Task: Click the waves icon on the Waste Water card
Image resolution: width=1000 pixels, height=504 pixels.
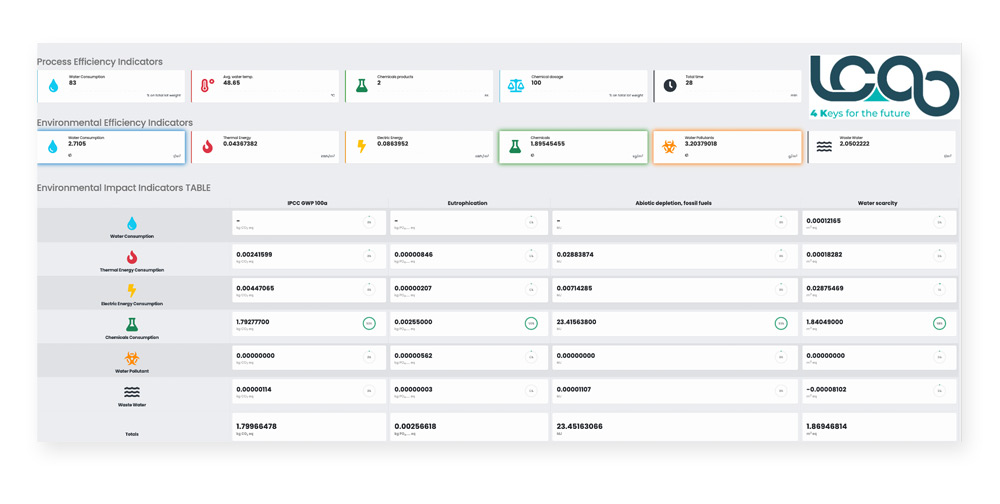Action: click(824, 147)
